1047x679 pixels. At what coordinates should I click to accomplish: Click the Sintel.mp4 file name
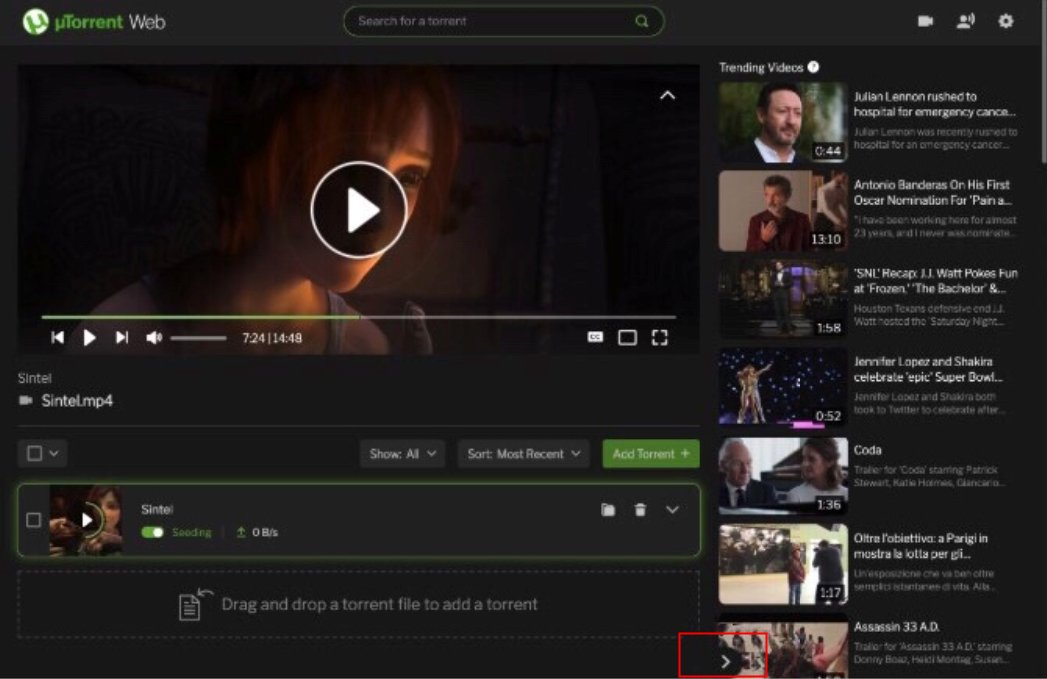[77, 401]
